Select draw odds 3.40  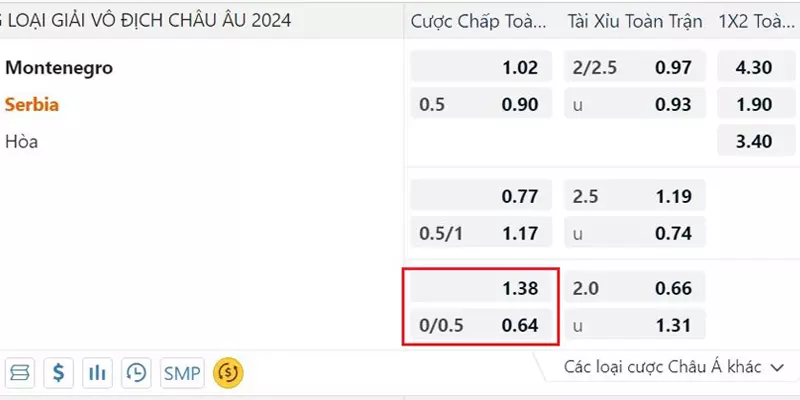coord(754,140)
